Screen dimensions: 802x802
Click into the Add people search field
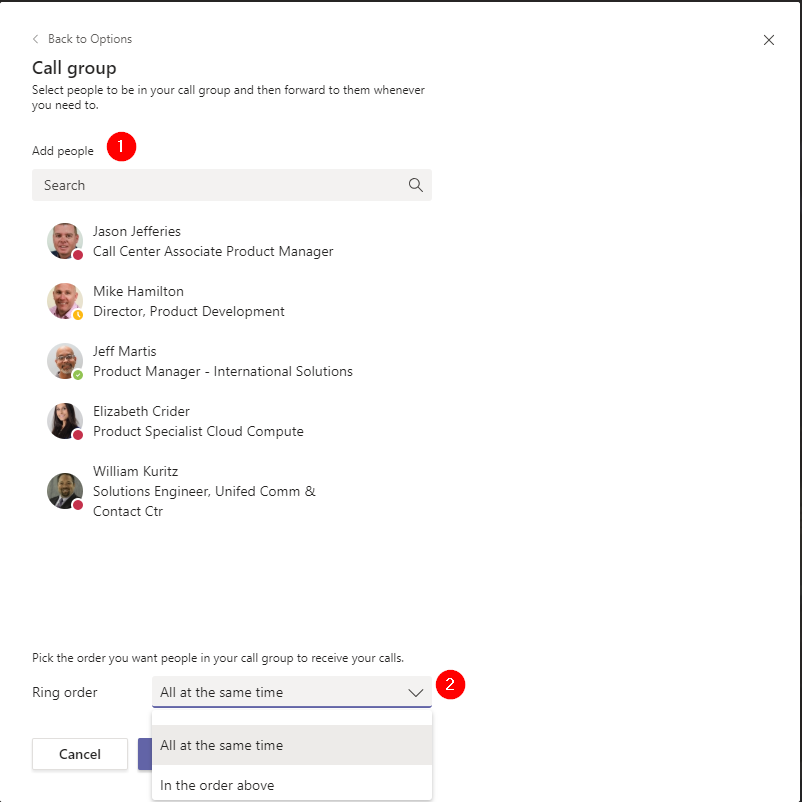(x=220, y=185)
